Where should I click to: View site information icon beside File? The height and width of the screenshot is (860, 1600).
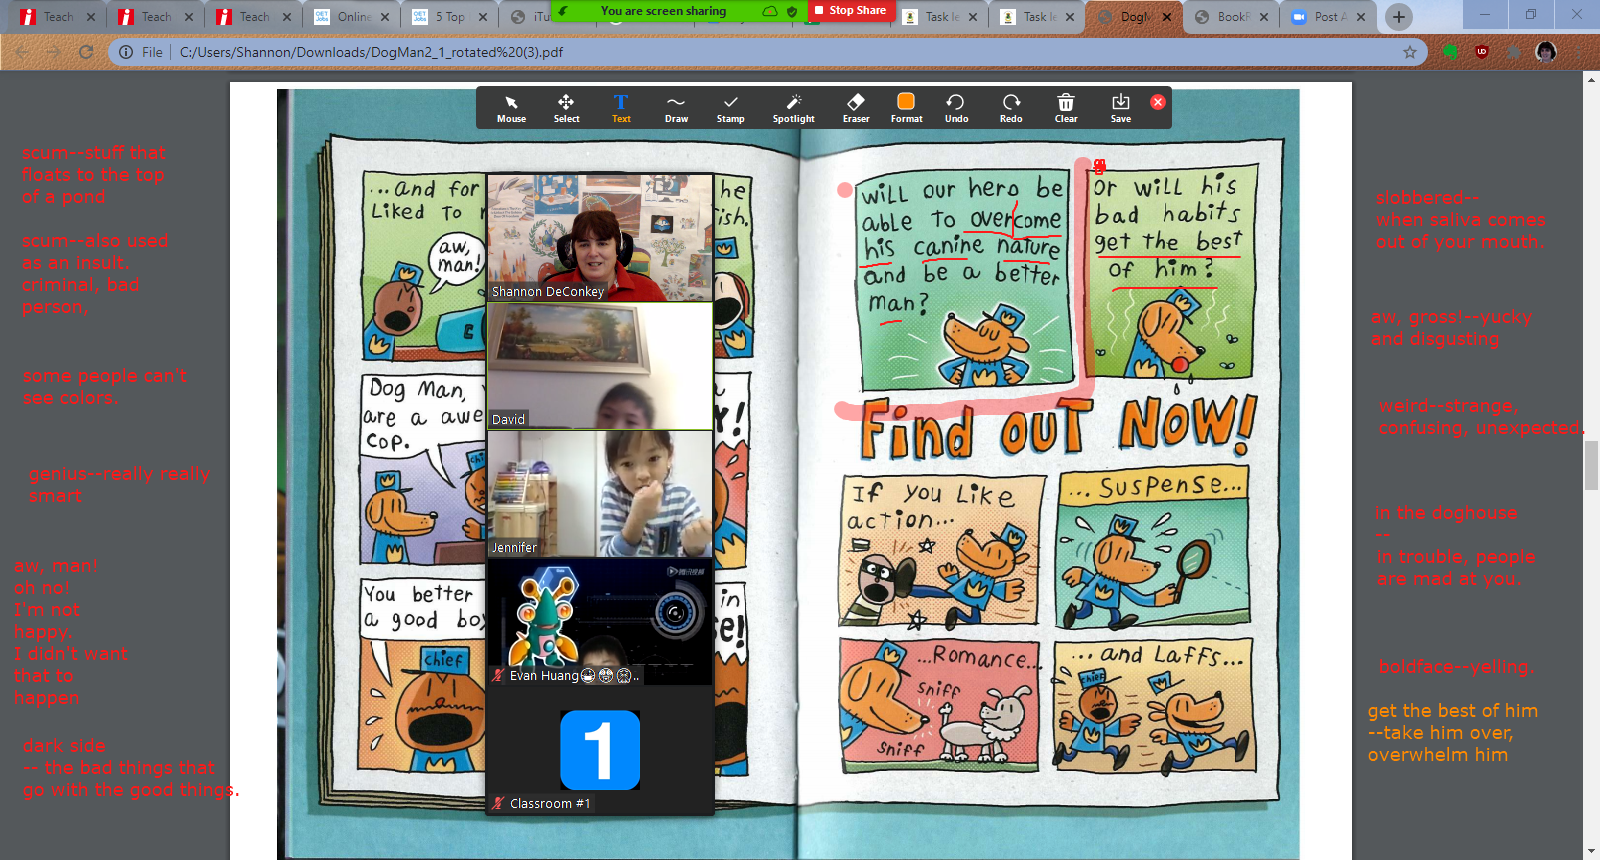click(126, 52)
